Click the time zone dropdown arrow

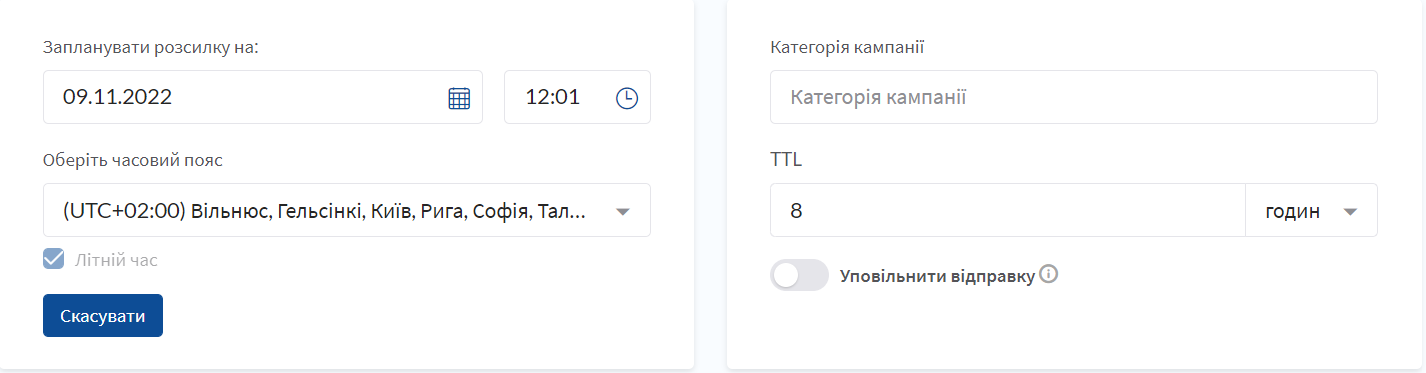[x=622, y=211]
